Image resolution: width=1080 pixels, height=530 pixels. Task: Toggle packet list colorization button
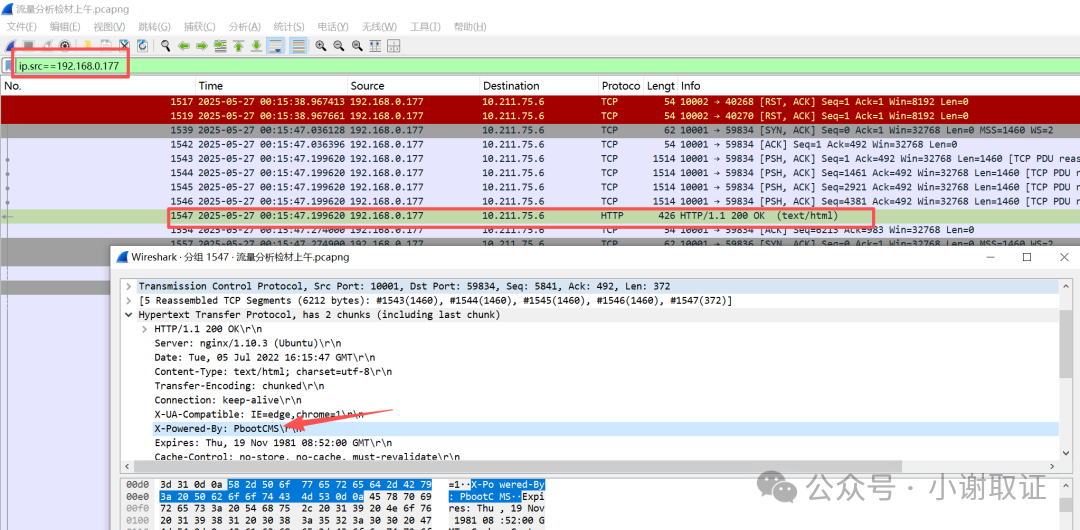point(298,46)
